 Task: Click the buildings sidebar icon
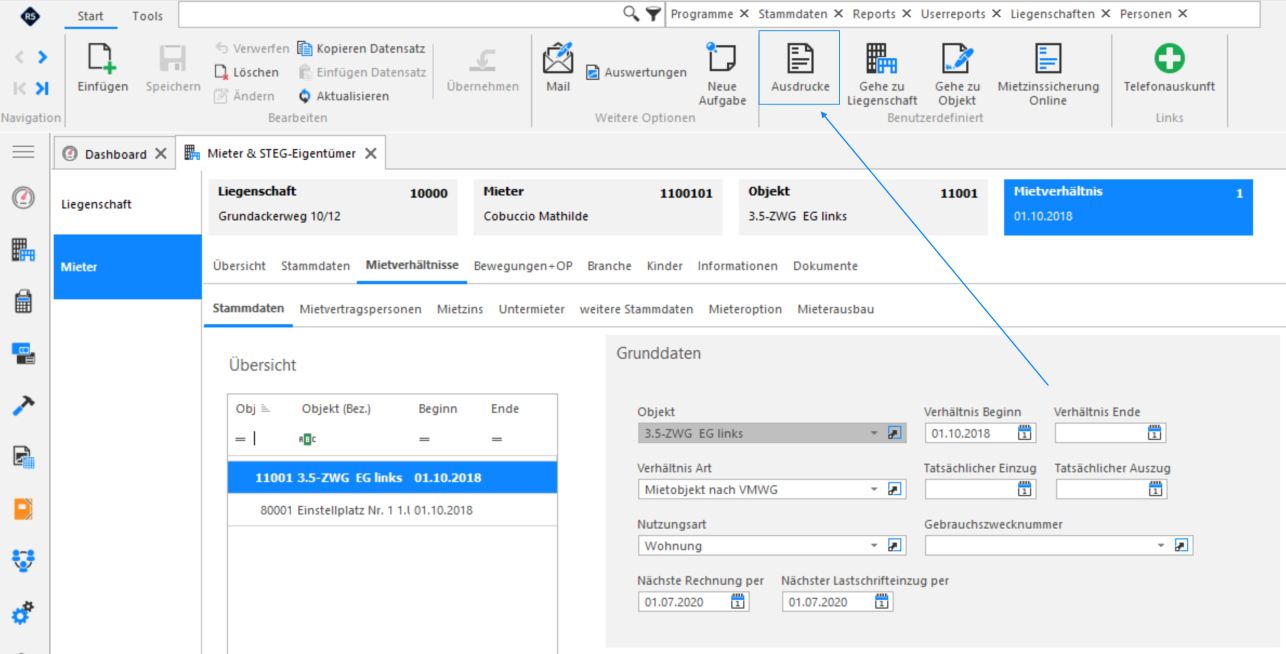tap(23, 250)
